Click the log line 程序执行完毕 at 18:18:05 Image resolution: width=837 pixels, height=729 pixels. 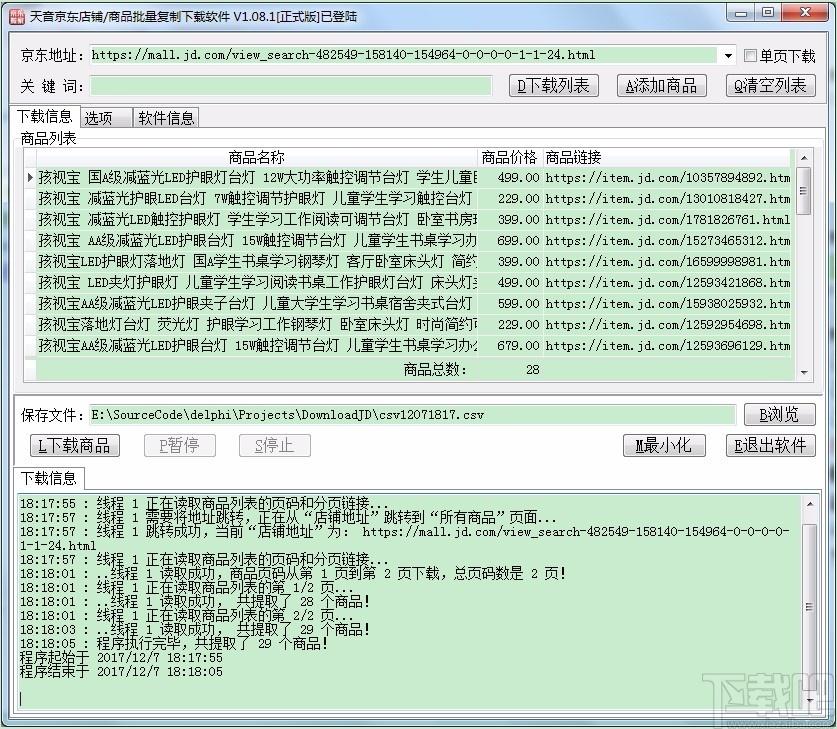coord(174,644)
